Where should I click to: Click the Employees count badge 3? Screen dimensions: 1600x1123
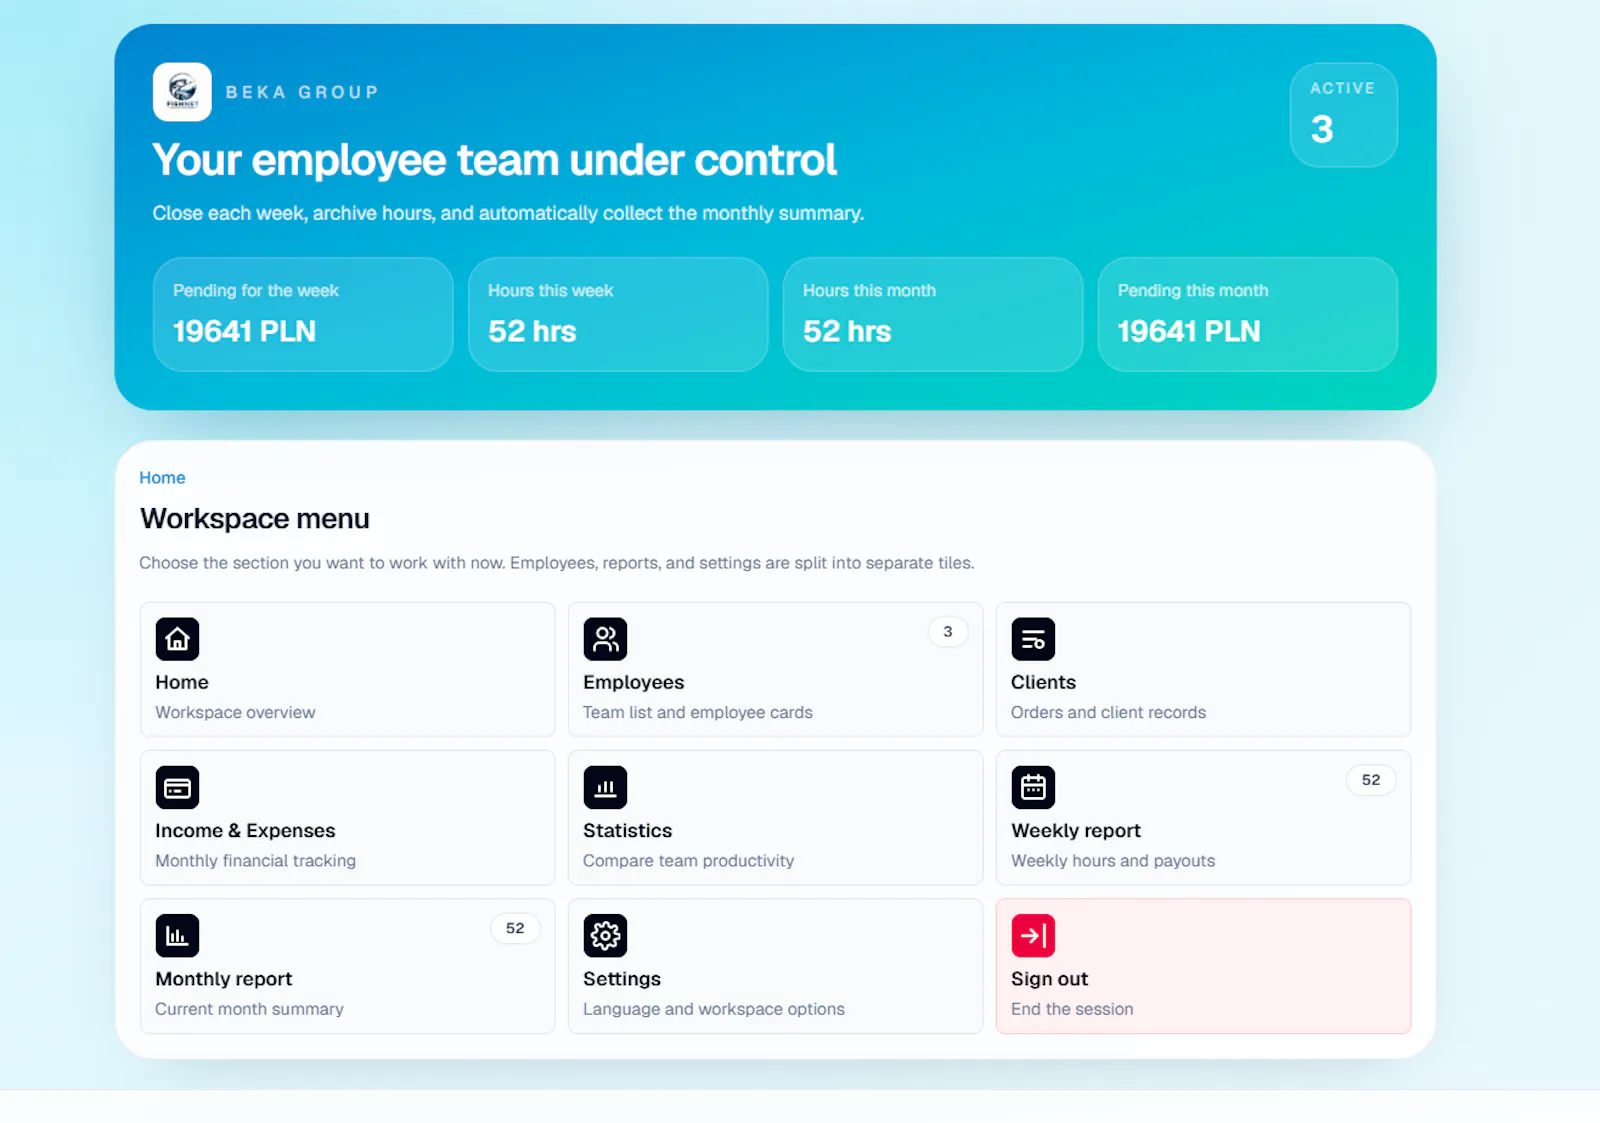tap(947, 632)
